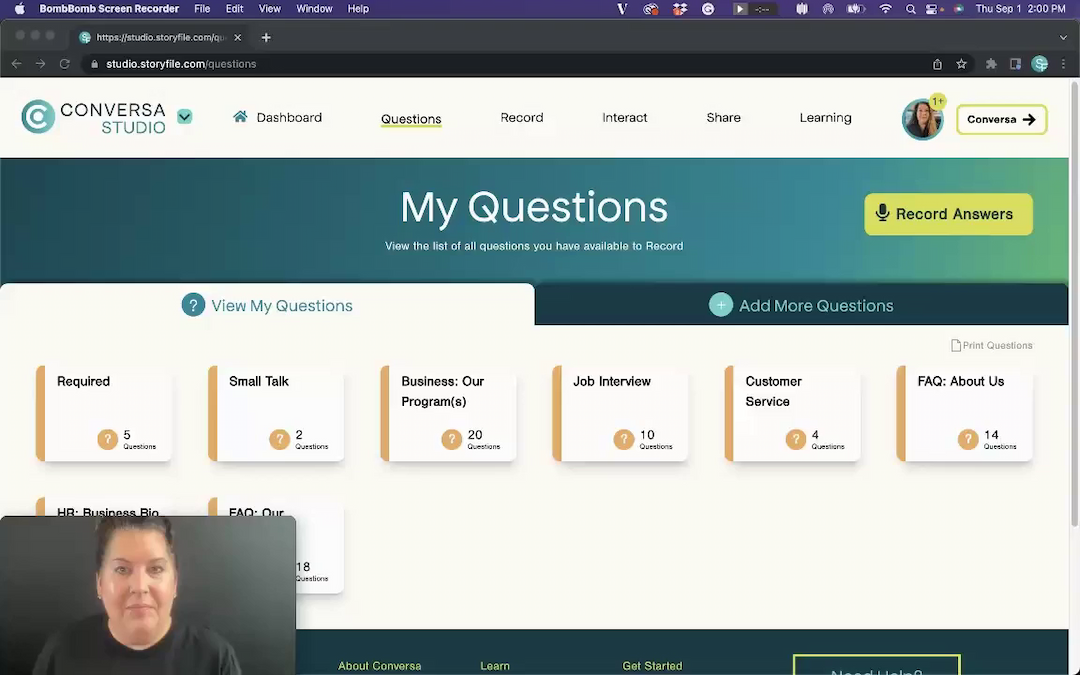Click the Dashboard home icon
Screen dimensions: 1080x675
[240, 116]
